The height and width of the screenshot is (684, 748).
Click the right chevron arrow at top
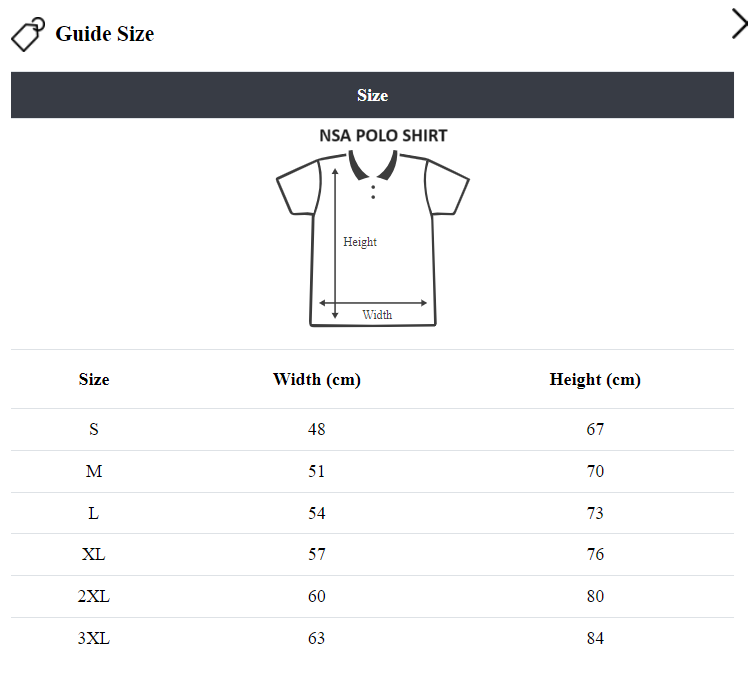(x=739, y=23)
